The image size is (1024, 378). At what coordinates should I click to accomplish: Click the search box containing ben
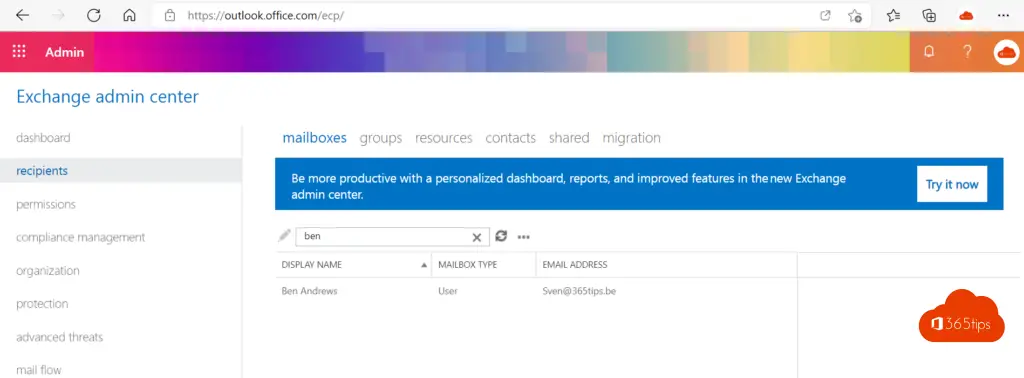tap(392, 236)
